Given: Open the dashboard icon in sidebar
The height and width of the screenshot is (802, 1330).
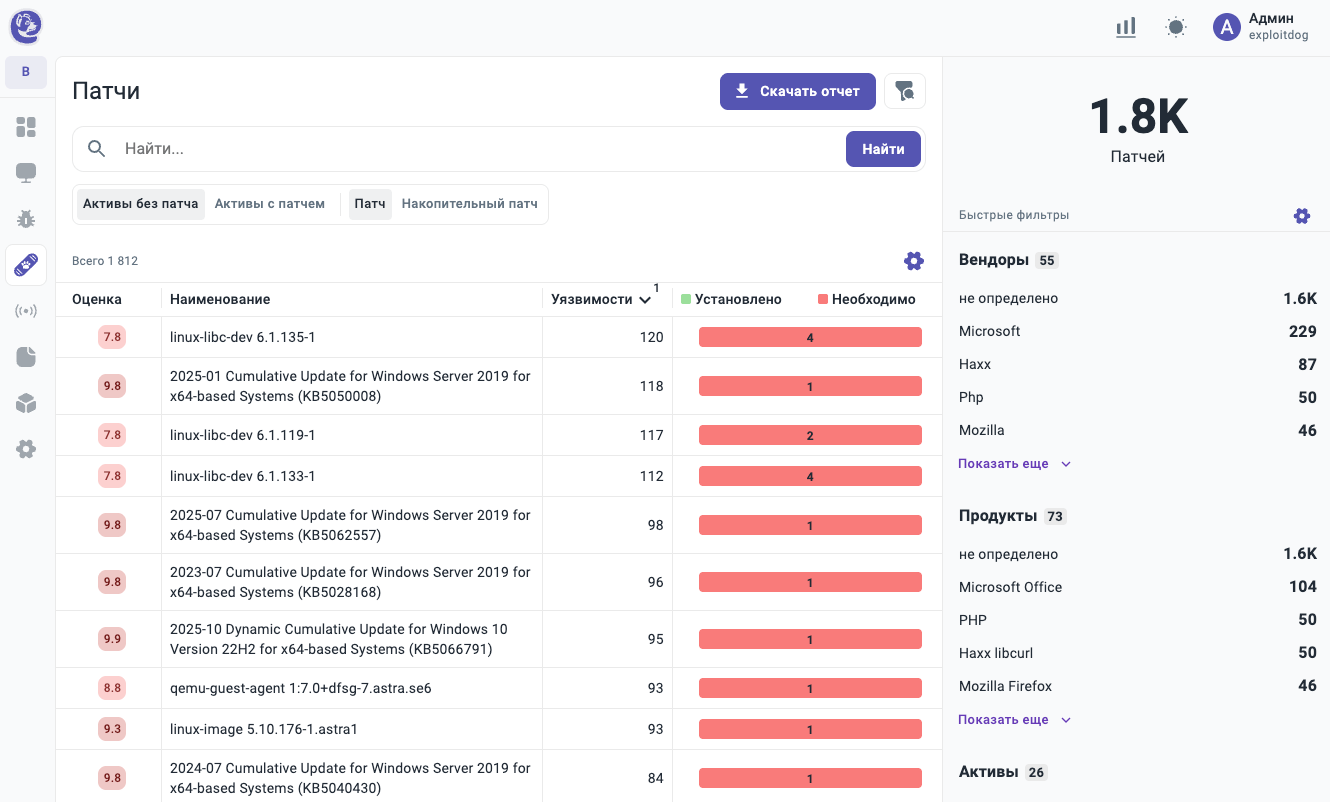Looking at the screenshot, I should click(x=26, y=127).
